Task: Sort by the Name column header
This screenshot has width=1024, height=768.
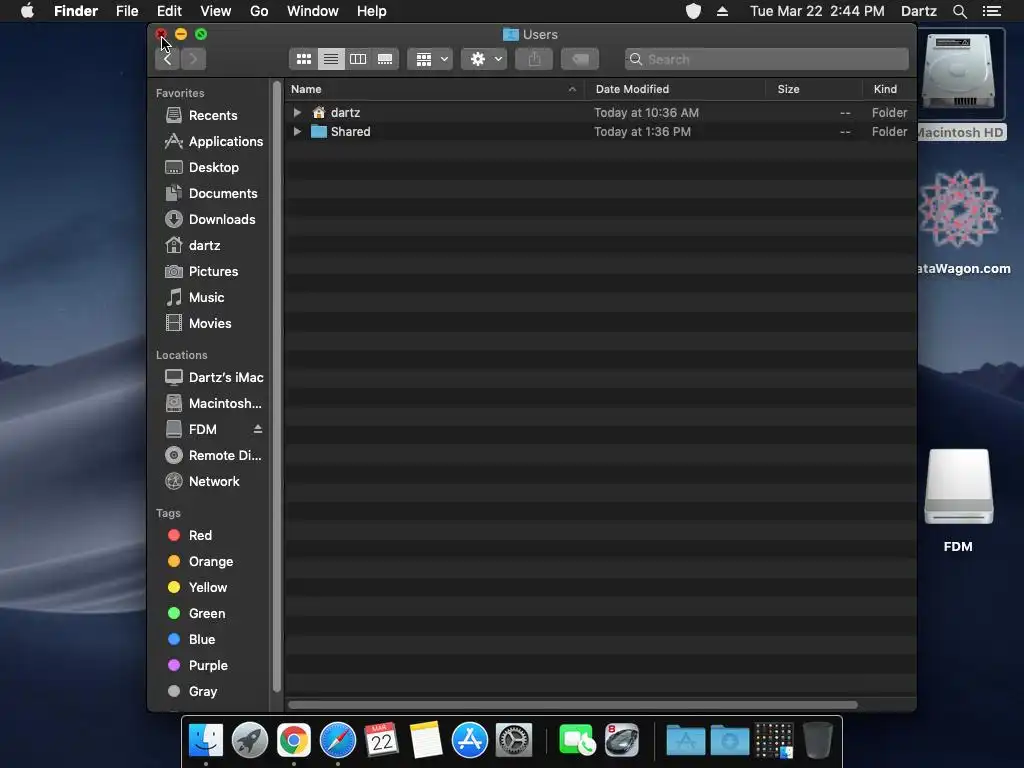Action: (434, 89)
